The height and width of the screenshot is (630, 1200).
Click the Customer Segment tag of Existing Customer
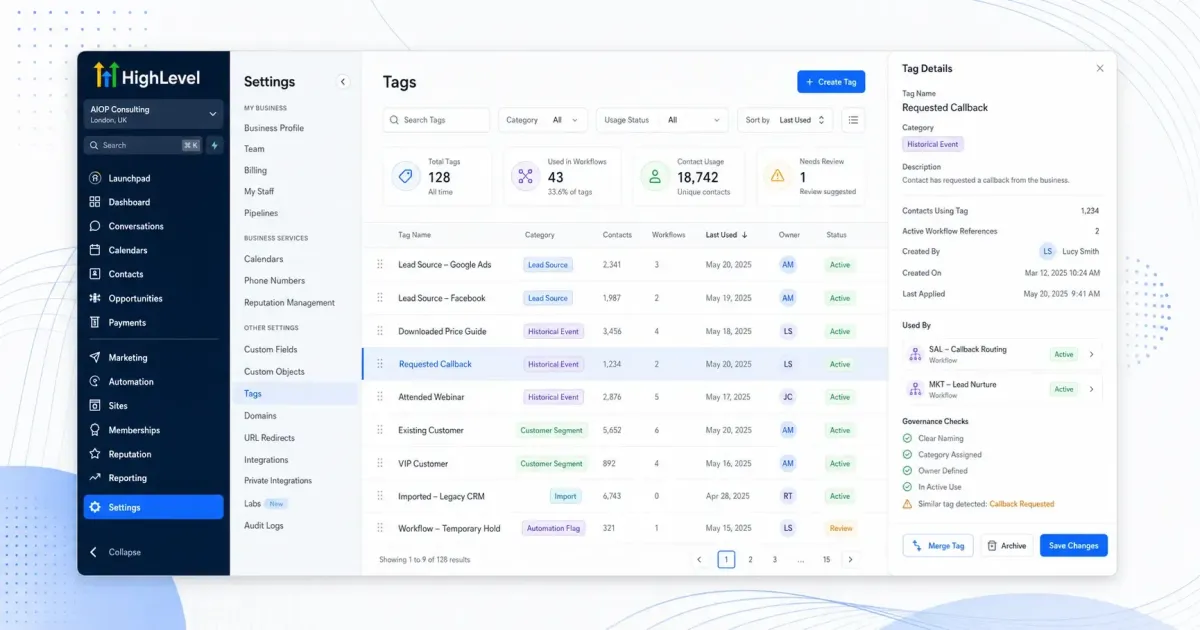(x=553, y=430)
